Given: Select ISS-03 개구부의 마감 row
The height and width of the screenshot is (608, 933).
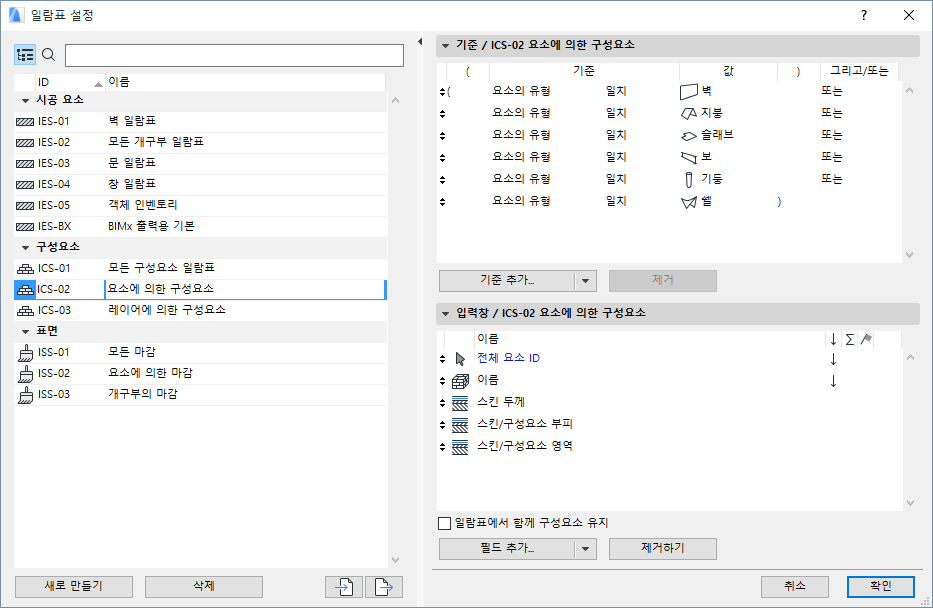Looking at the screenshot, I should (x=201, y=394).
